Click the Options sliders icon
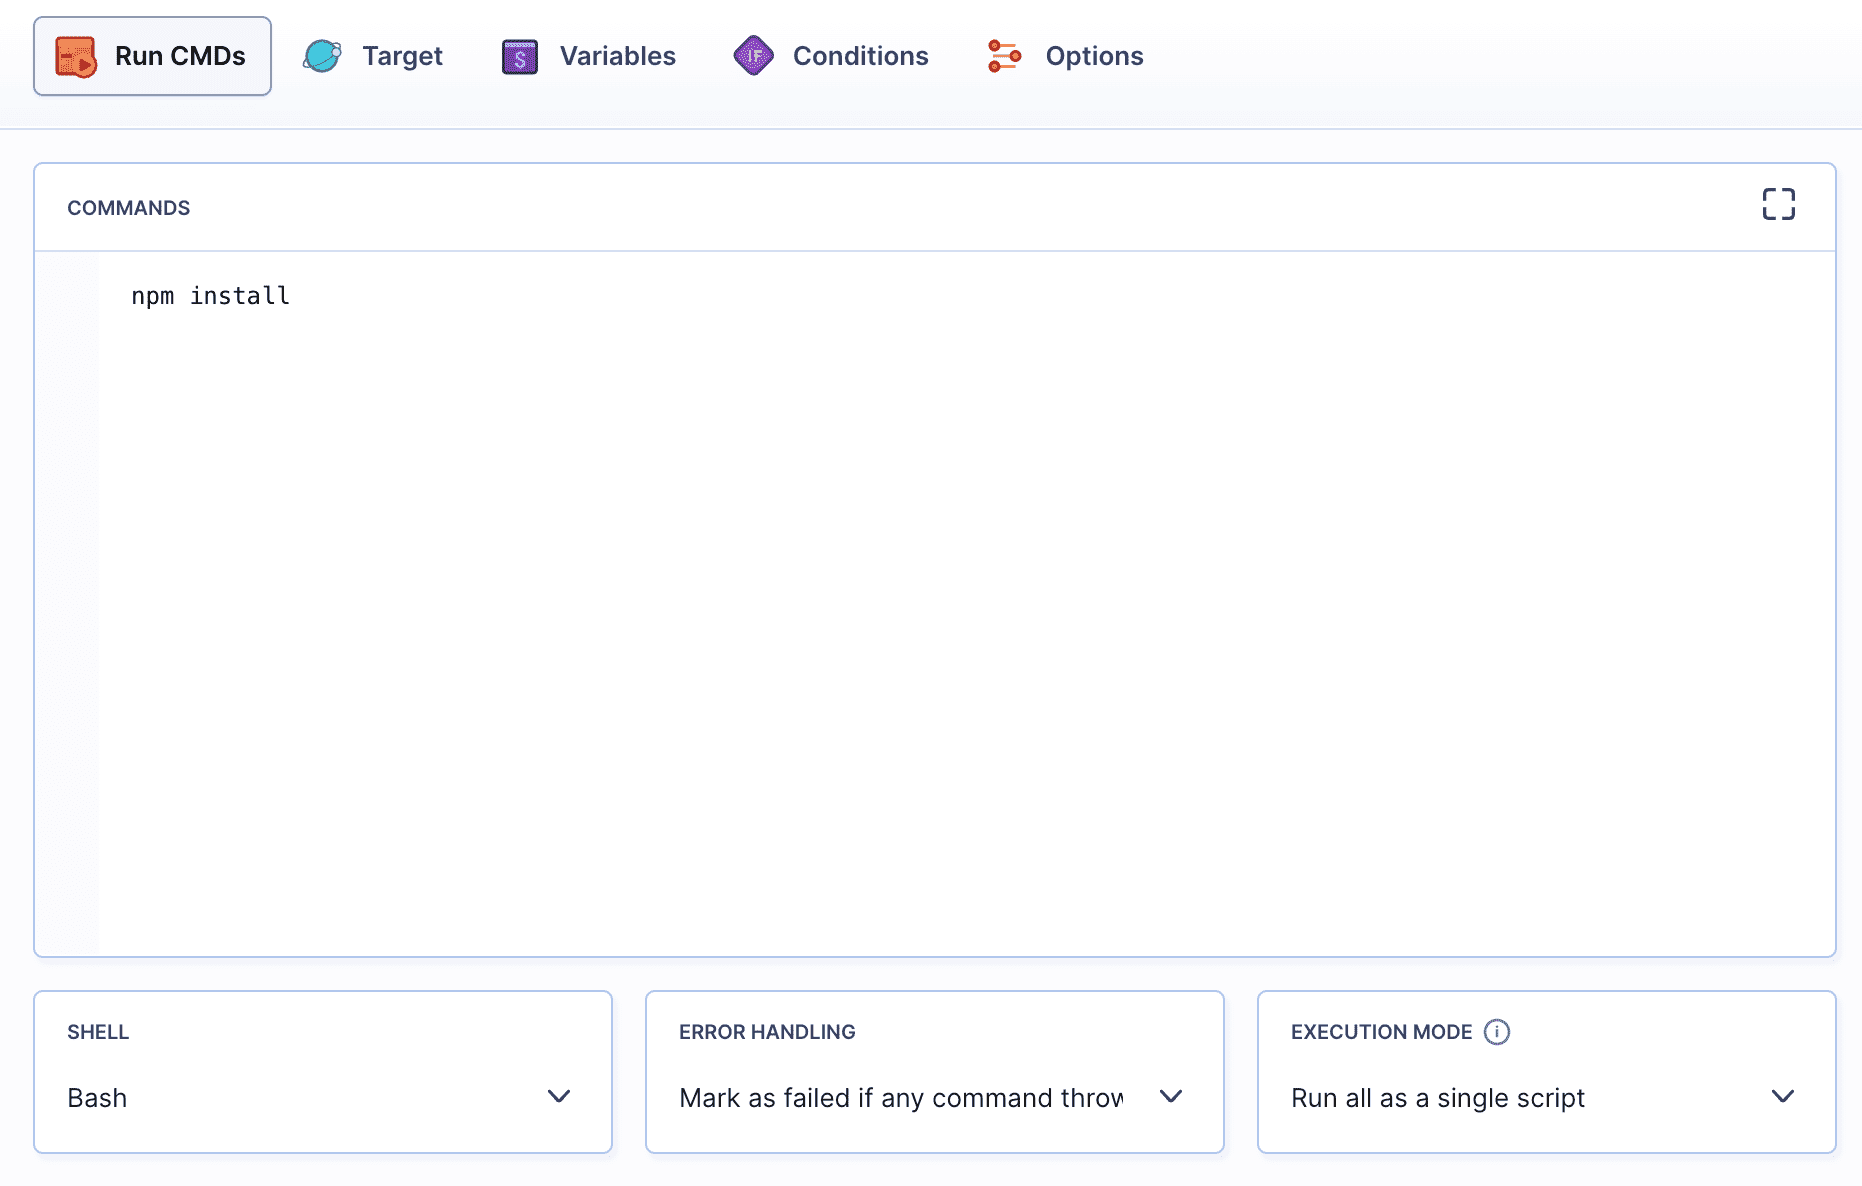Viewport: 1862px width, 1186px height. pyautogui.click(x=1004, y=56)
